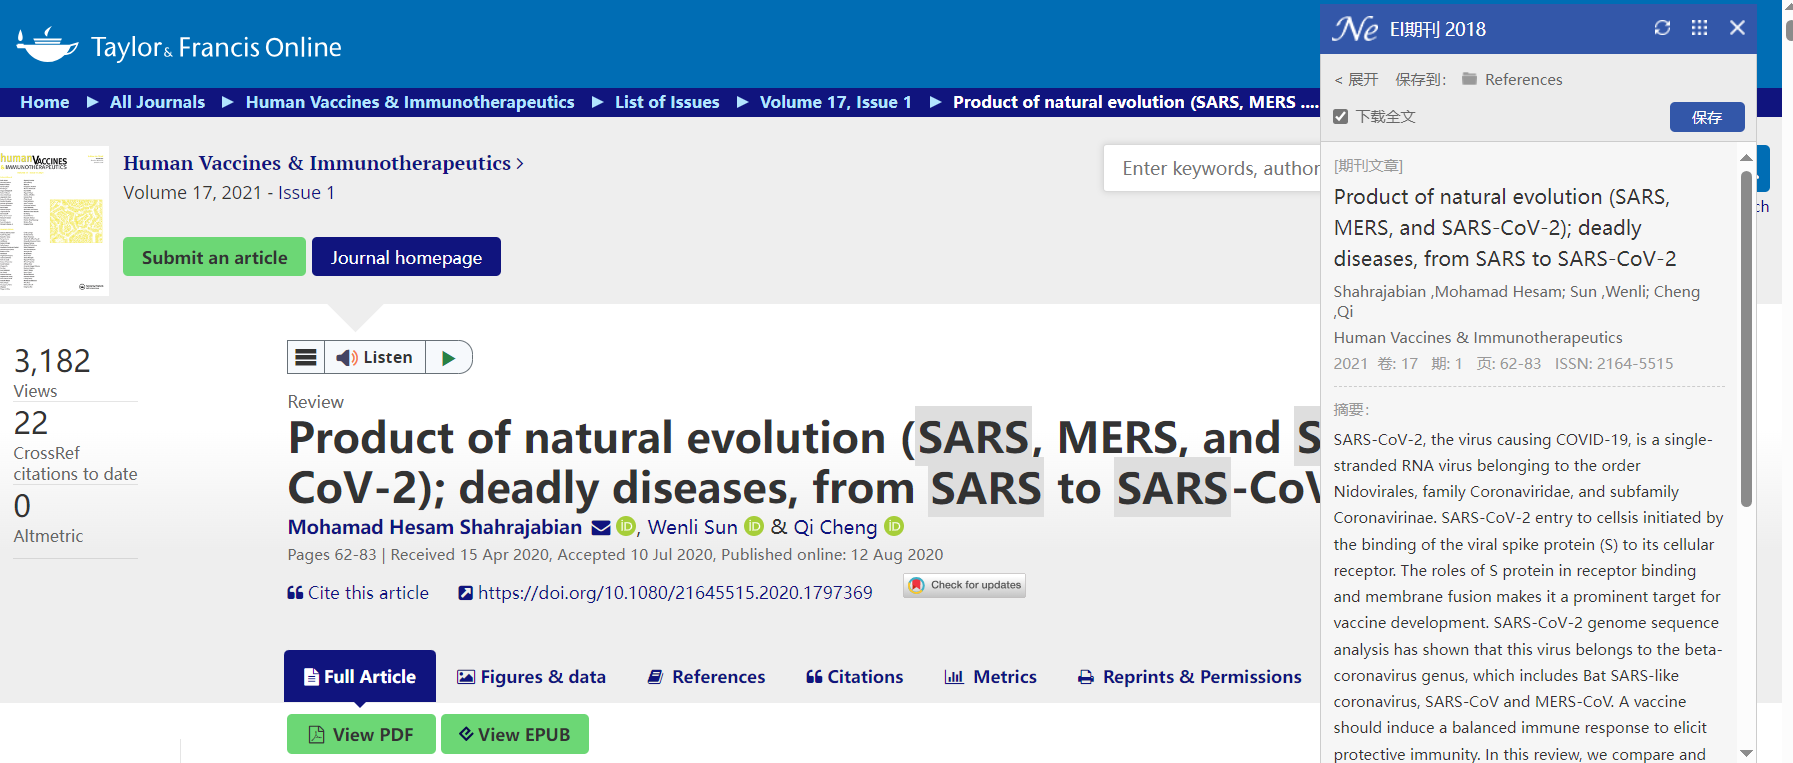Click the Figures & data image icon
Image resolution: width=1793 pixels, height=763 pixels.
click(x=466, y=677)
